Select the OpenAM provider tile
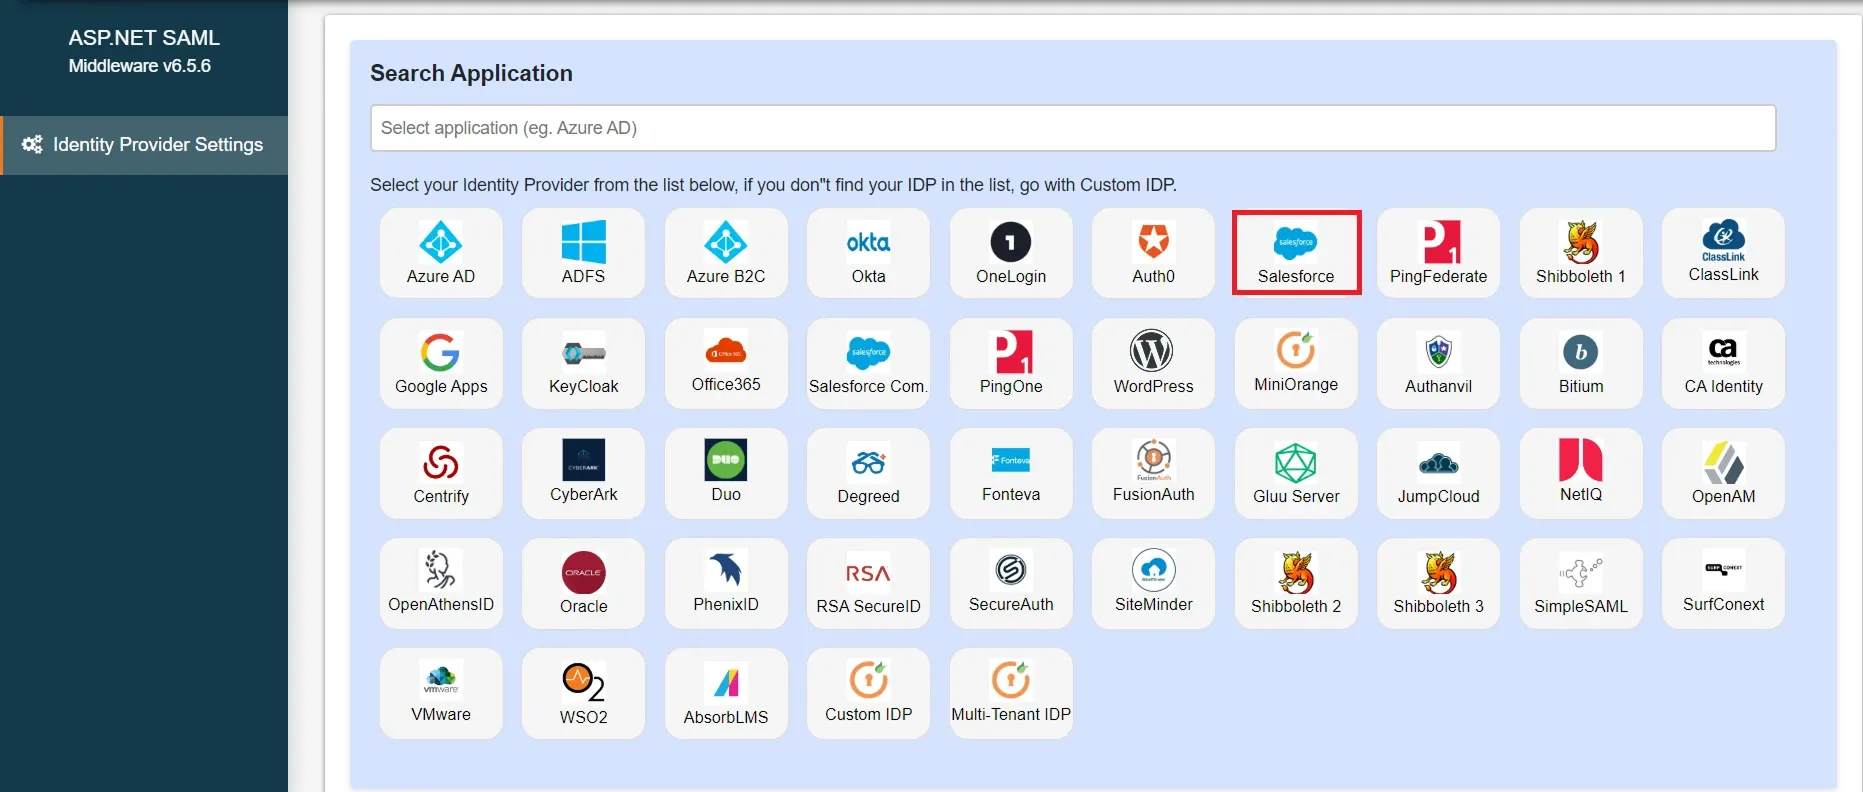1863x792 pixels. pyautogui.click(x=1723, y=473)
